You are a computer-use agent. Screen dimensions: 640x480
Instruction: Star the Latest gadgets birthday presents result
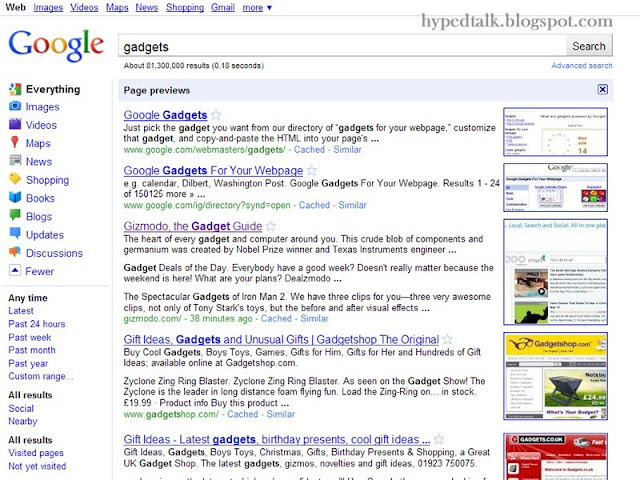click(438, 439)
